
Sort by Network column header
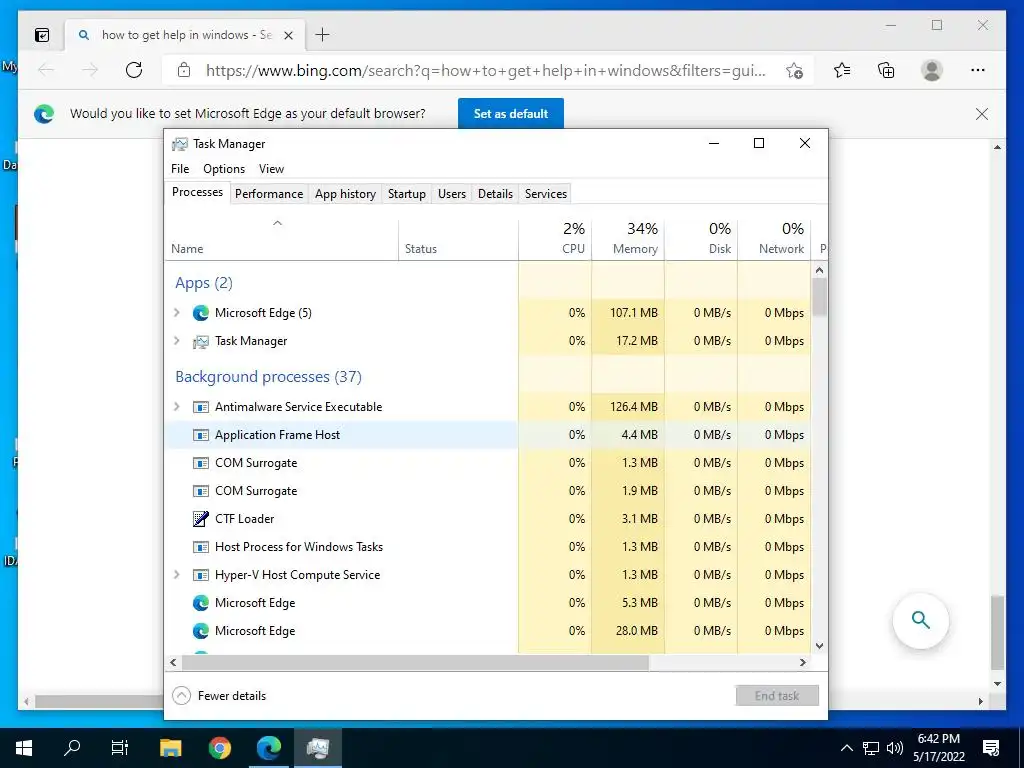pos(775,240)
